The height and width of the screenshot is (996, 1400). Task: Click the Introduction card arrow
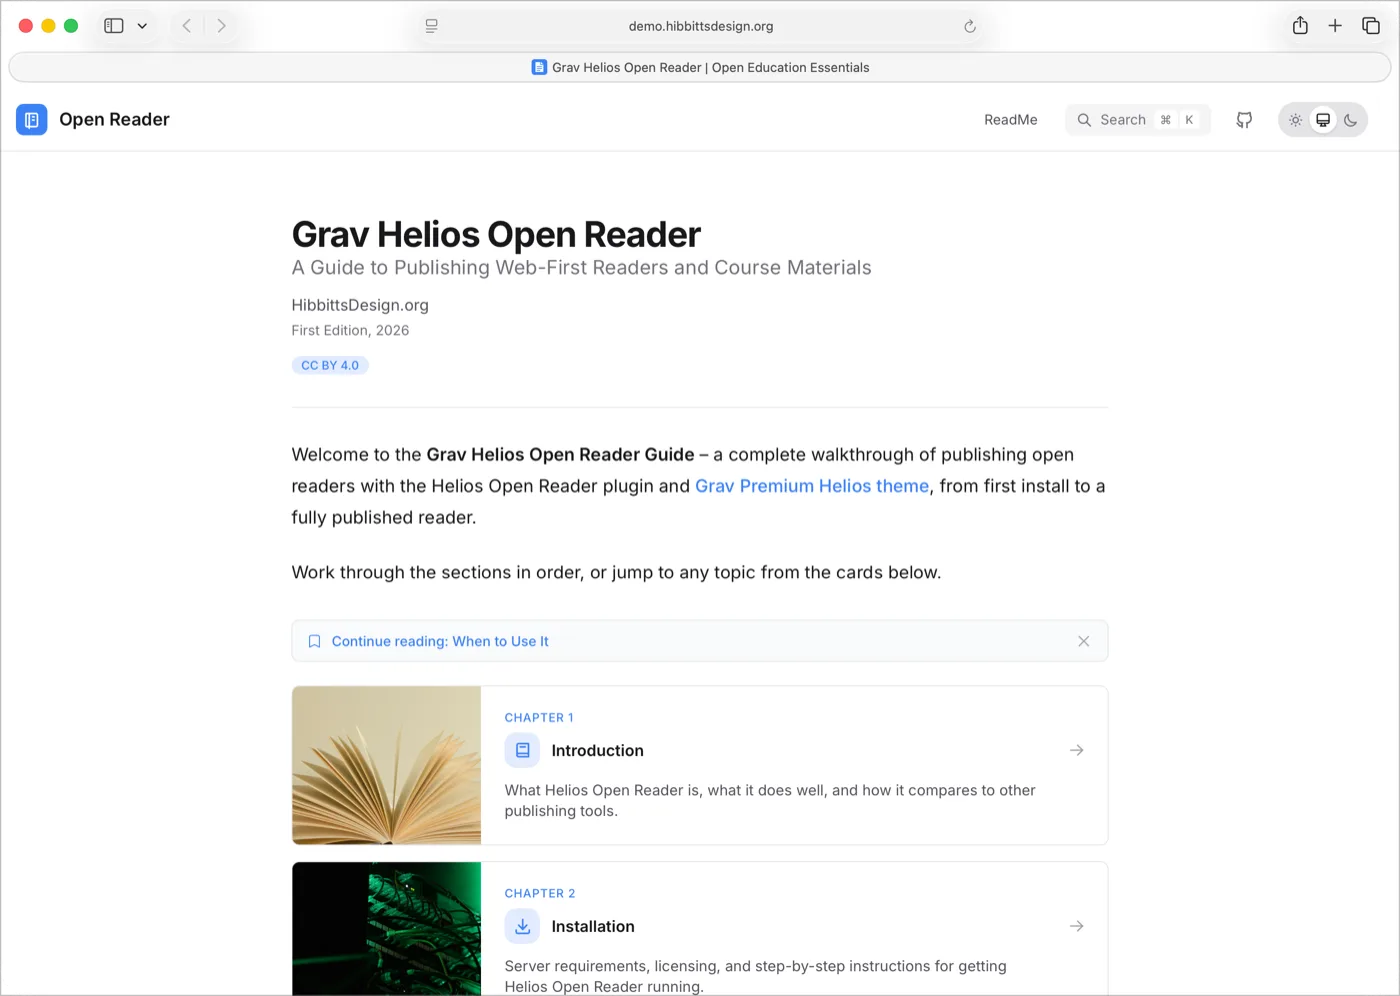coord(1077,750)
